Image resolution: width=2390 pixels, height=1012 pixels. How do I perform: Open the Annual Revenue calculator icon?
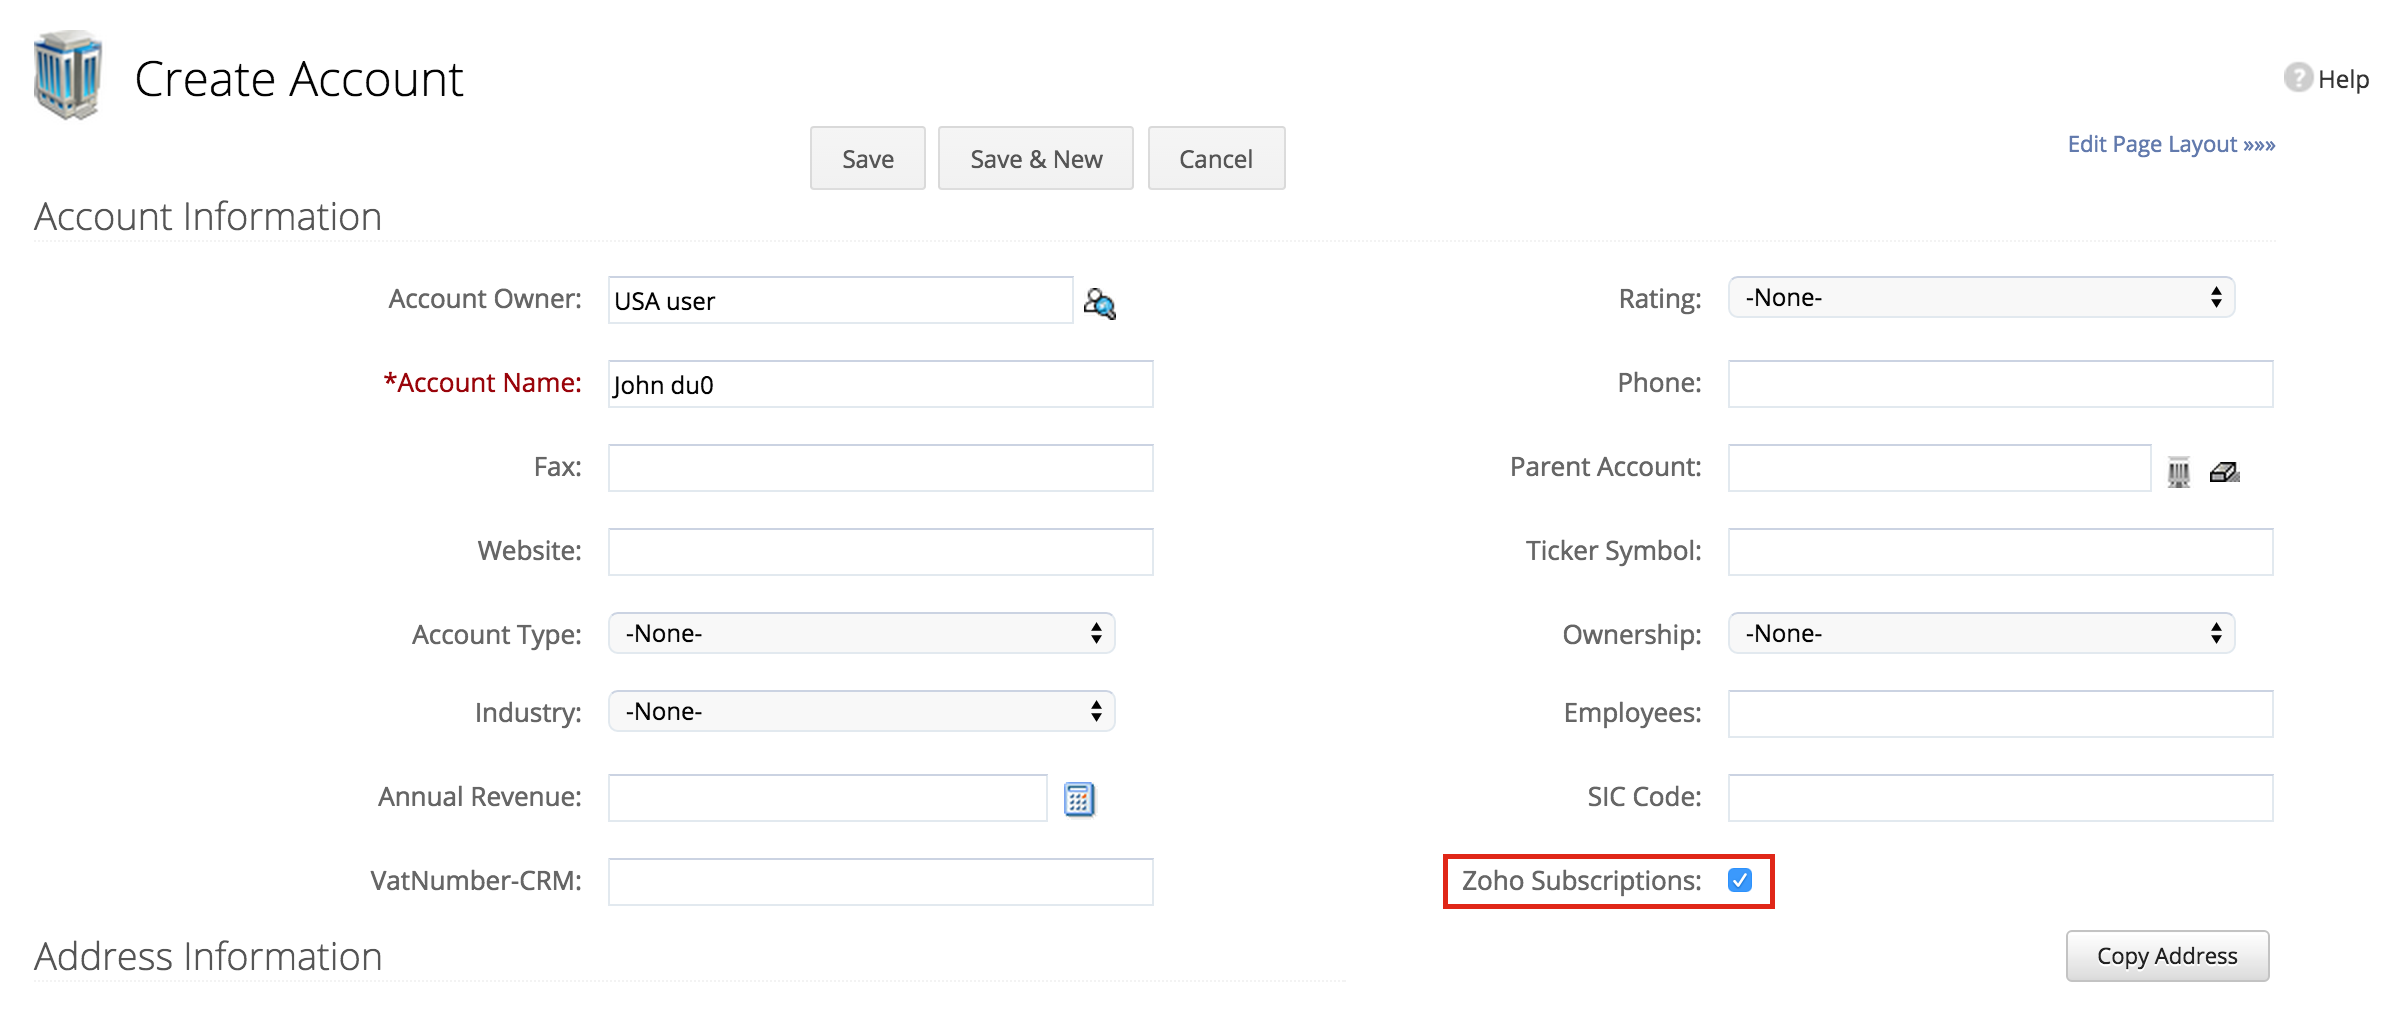[1078, 799]
